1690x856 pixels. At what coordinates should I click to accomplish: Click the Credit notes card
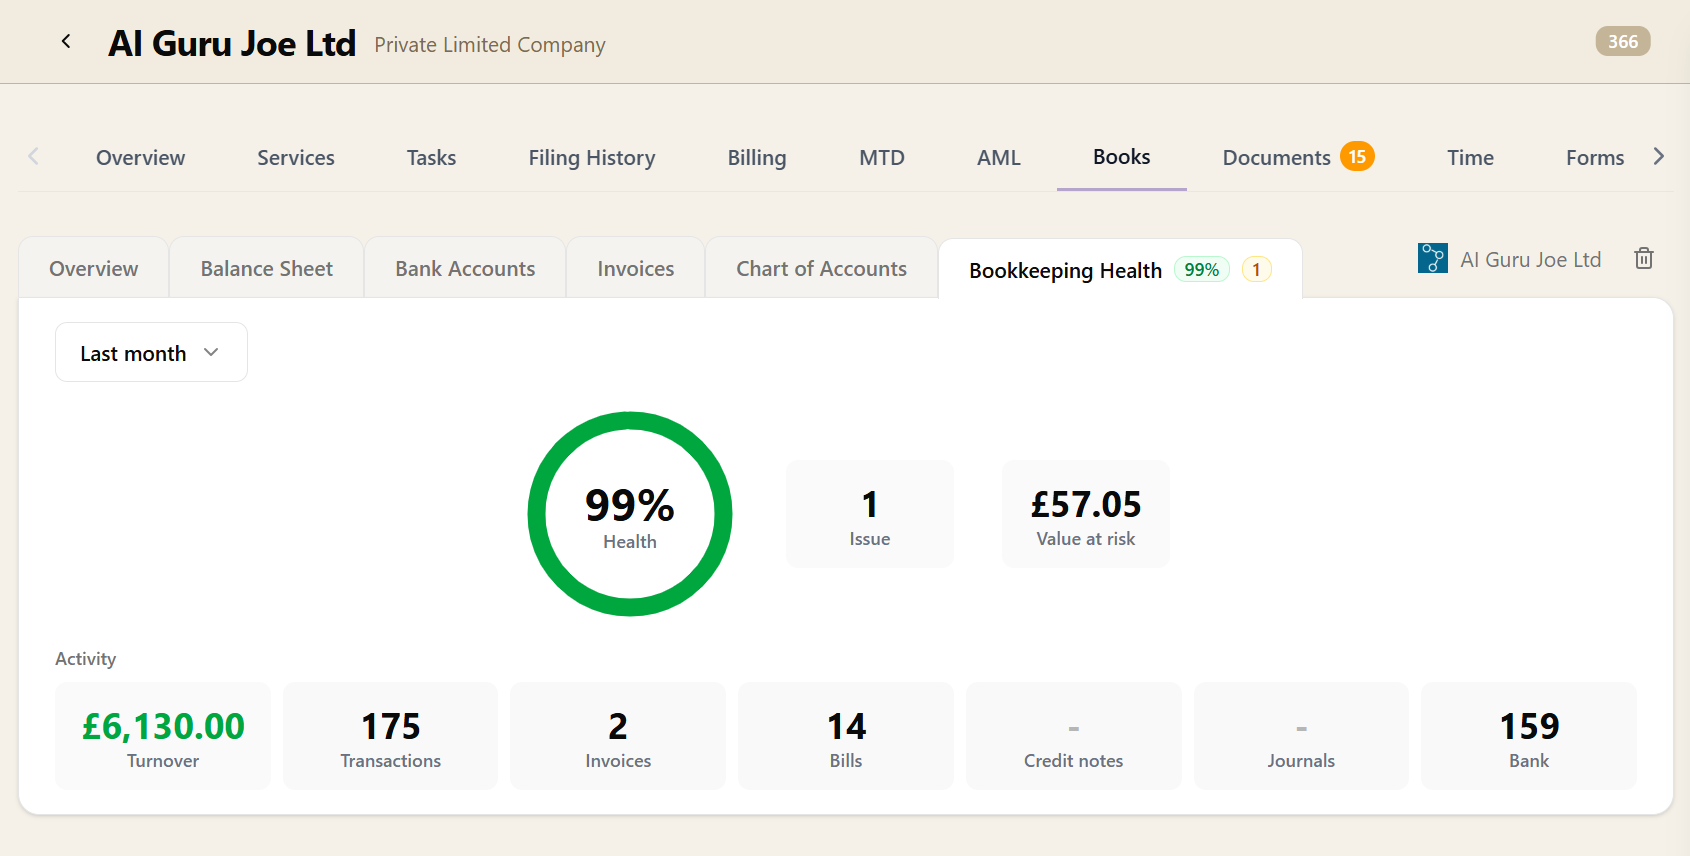(1074, 736)
